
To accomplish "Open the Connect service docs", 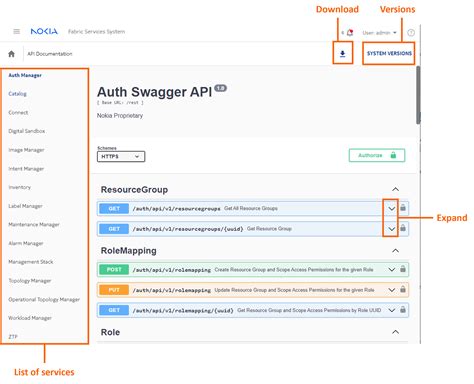I will pos(18,112).
